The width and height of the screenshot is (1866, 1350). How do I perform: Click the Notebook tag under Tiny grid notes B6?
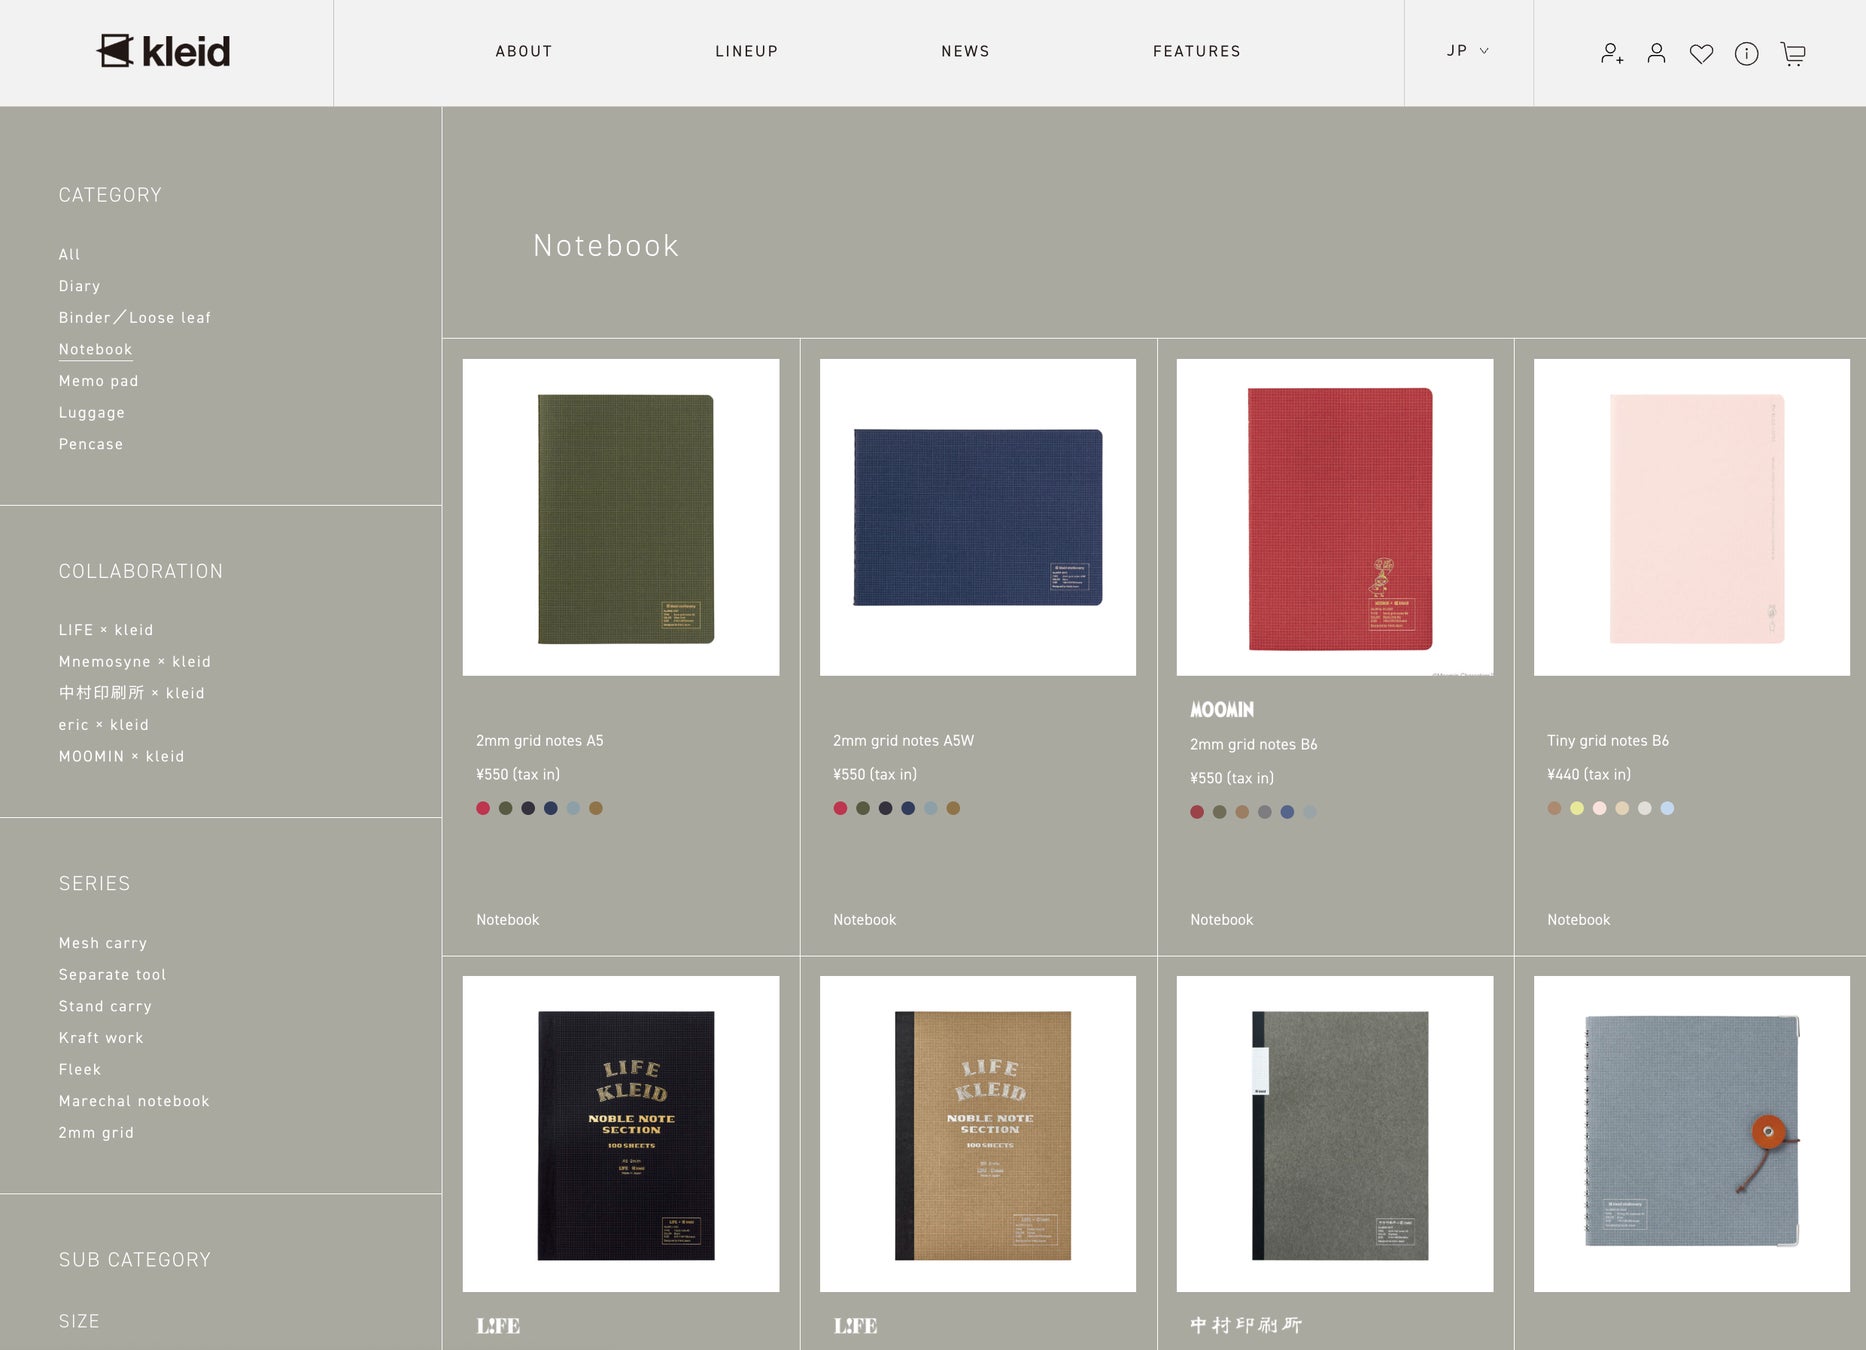1579,920
